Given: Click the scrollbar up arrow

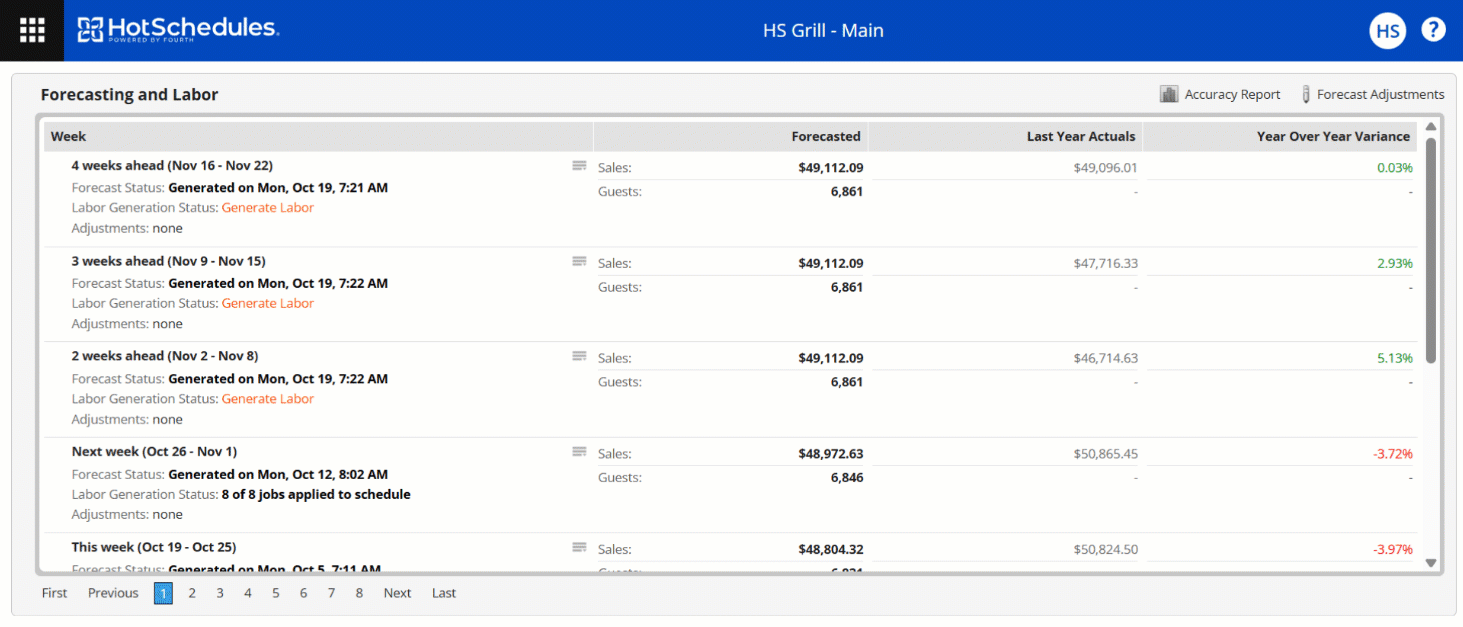Looking at the screenshot, I should pyautogui.click(x=1430, y=127).
